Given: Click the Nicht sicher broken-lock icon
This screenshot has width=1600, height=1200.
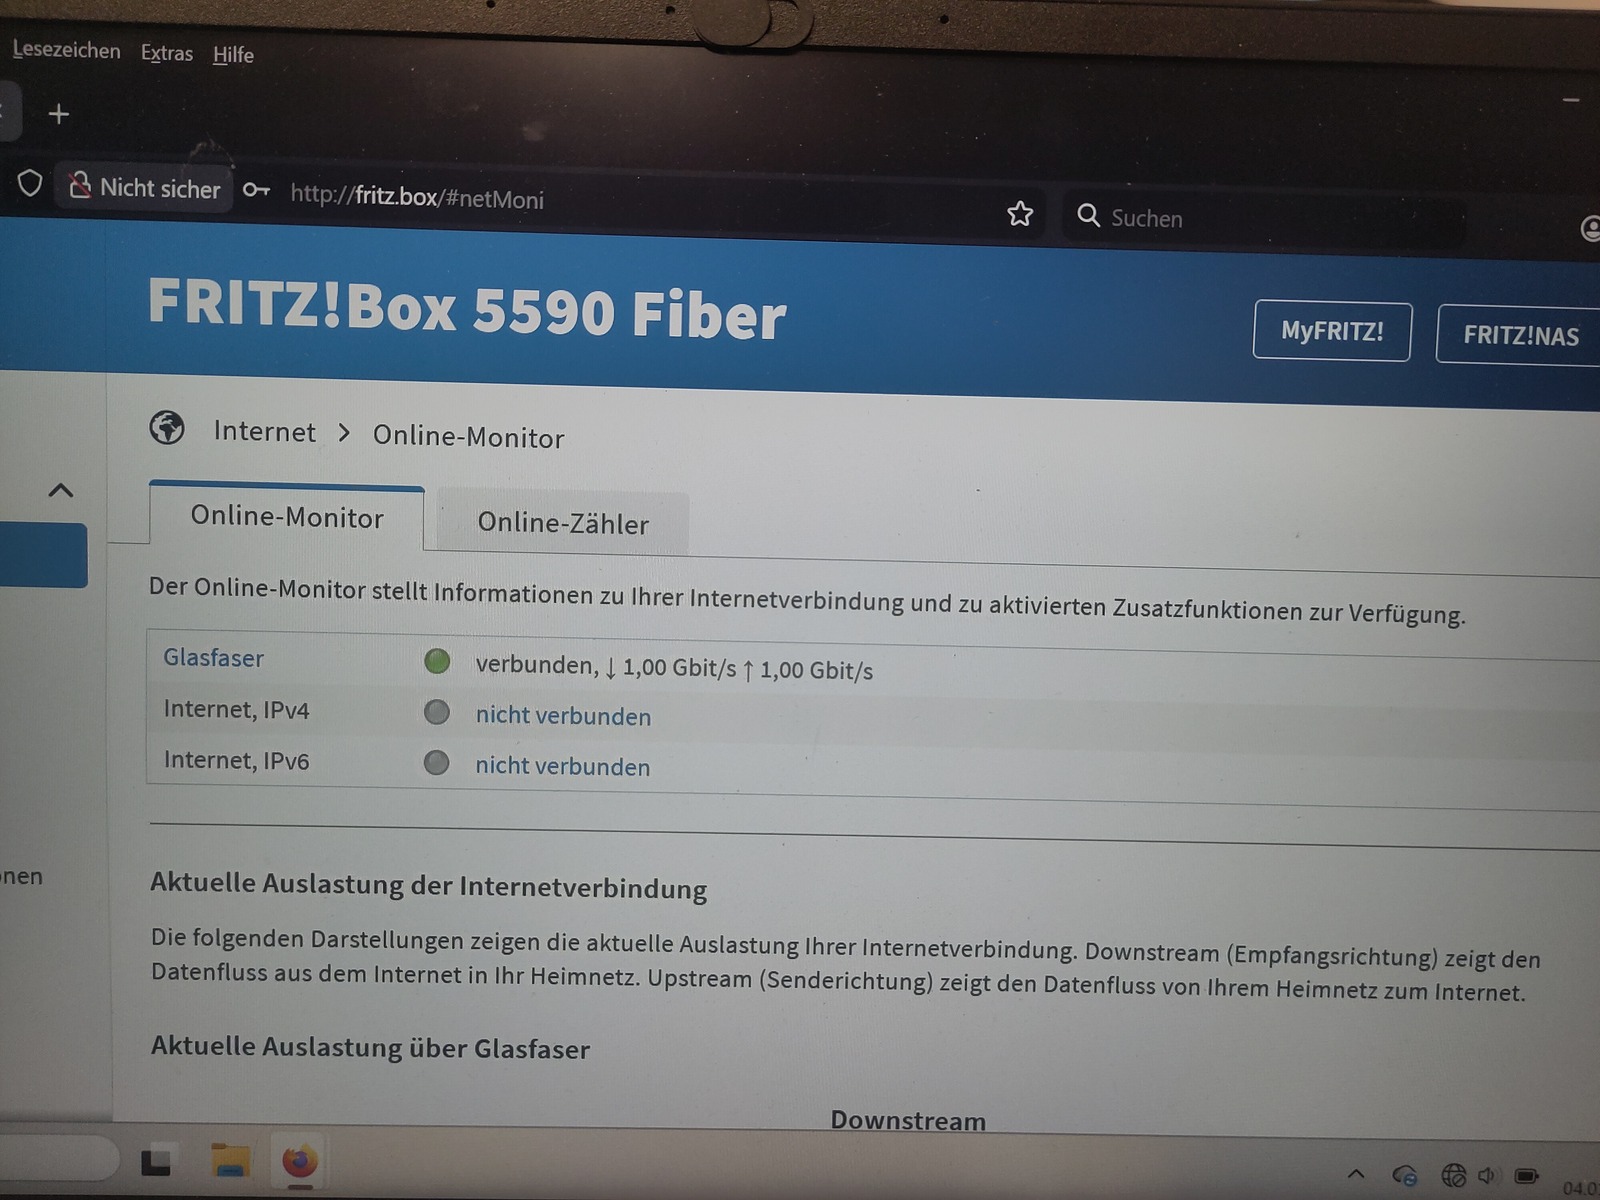Looking at the screenshot, I should (x=80, y=185).
